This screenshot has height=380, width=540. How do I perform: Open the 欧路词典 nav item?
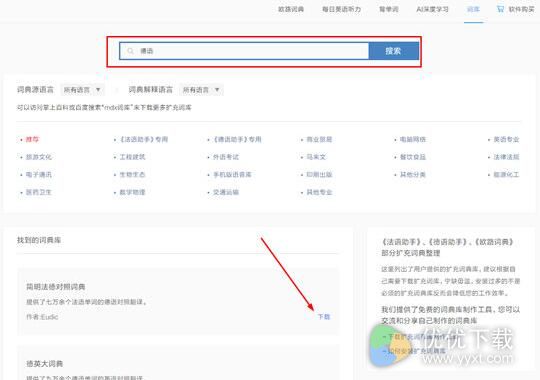tap(291, 9)
